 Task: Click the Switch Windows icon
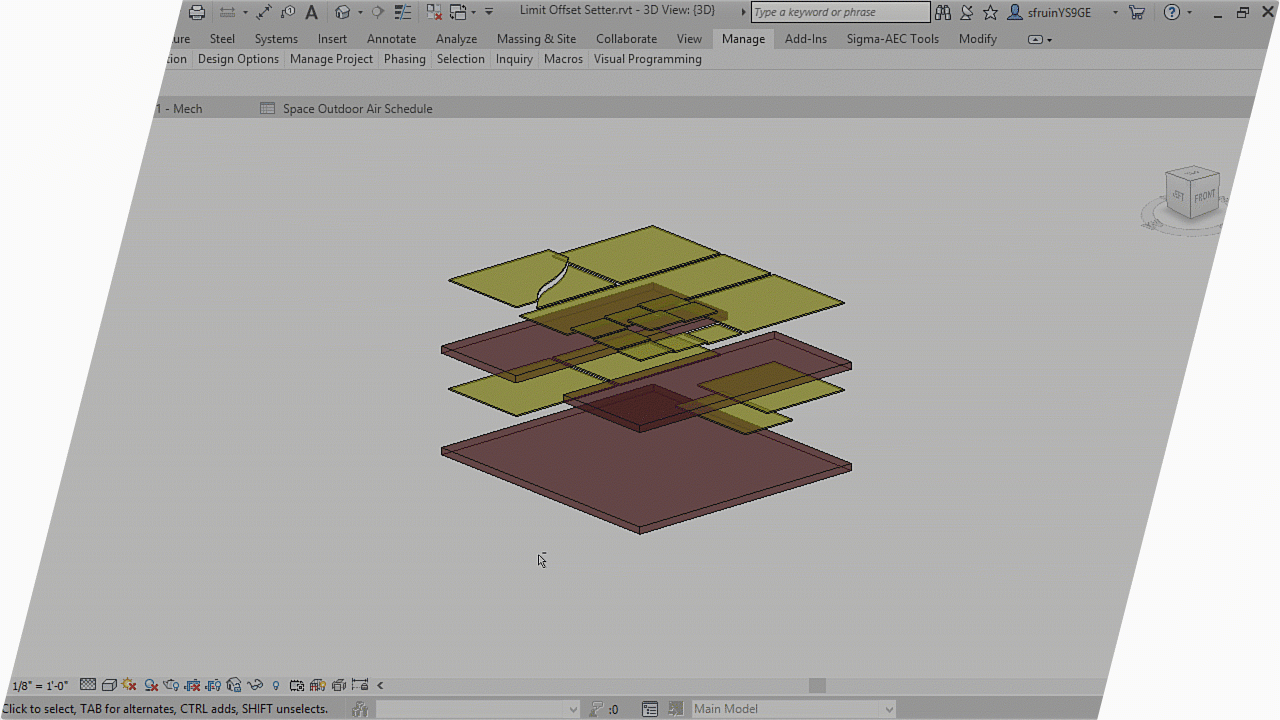point(458,12)
